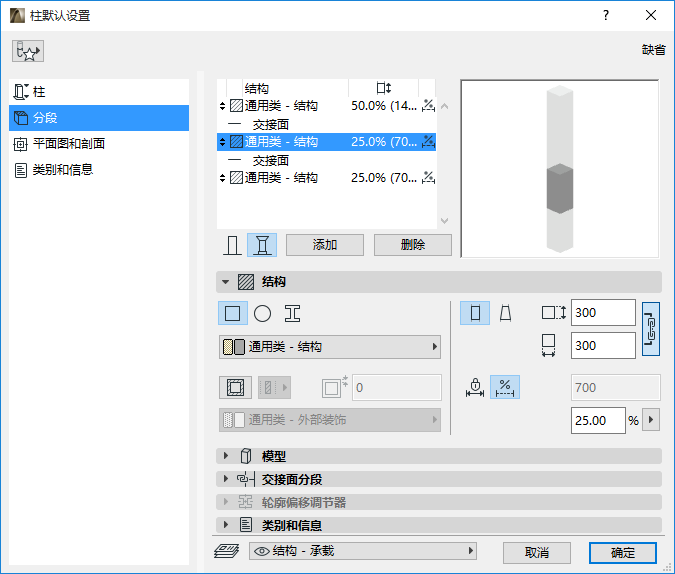This screenshot has height=574, width=675.
Task: Click cross-section height icon
Action: (x=554, y=313)
